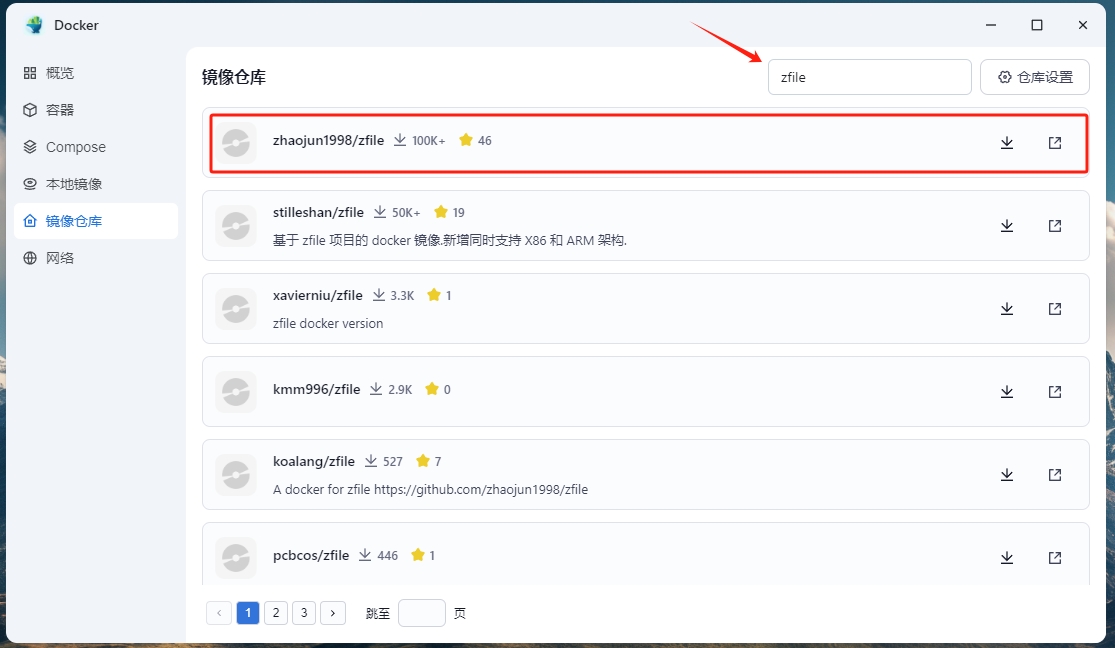Maximize the Docker window
Image resolution: width=1115 pixels, height=648 pixels.
[1037, 25]
